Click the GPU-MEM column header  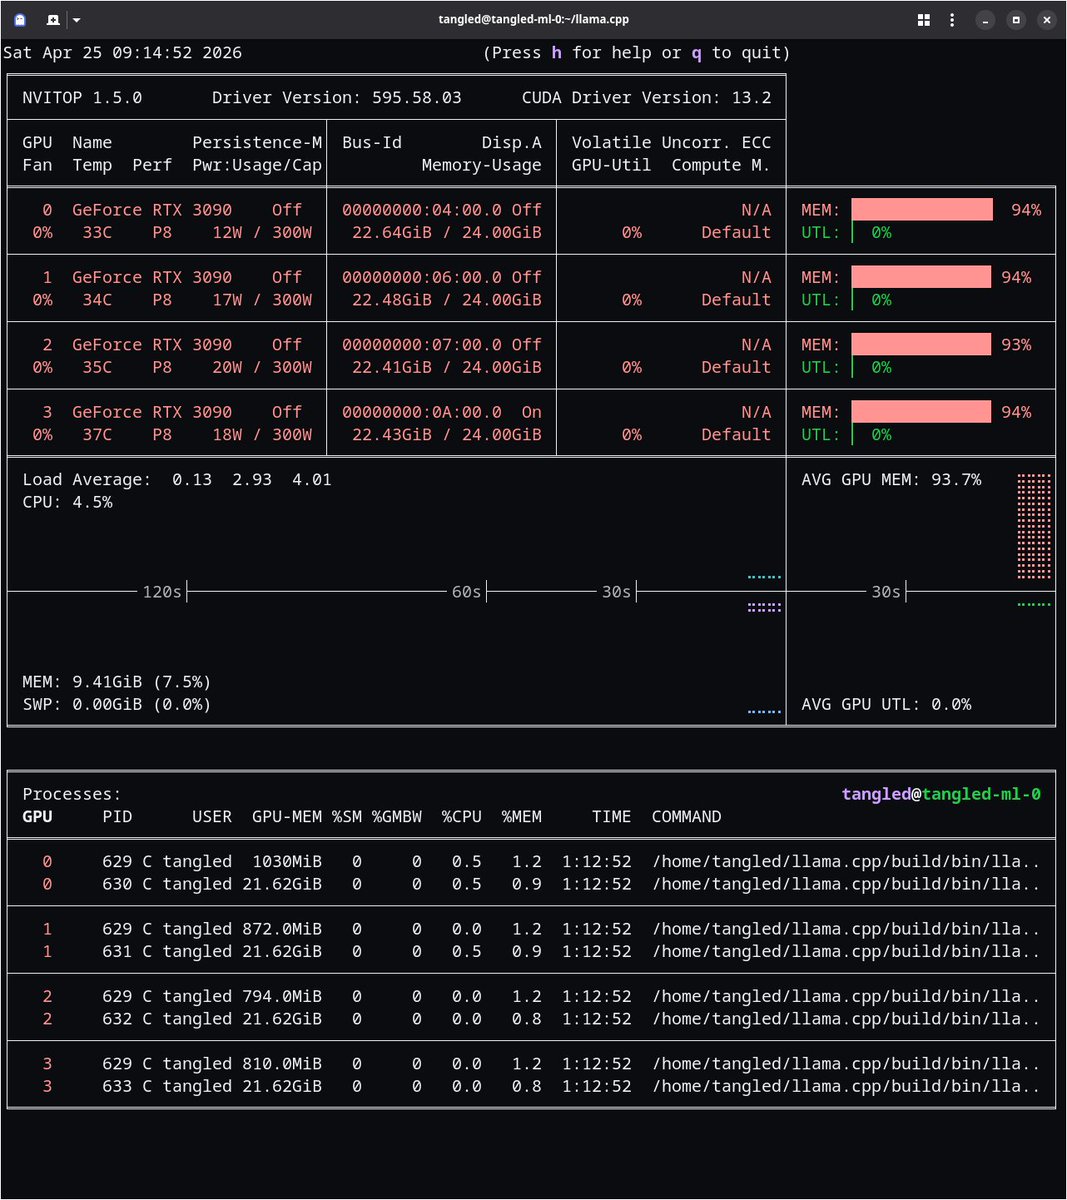(287, 818)
